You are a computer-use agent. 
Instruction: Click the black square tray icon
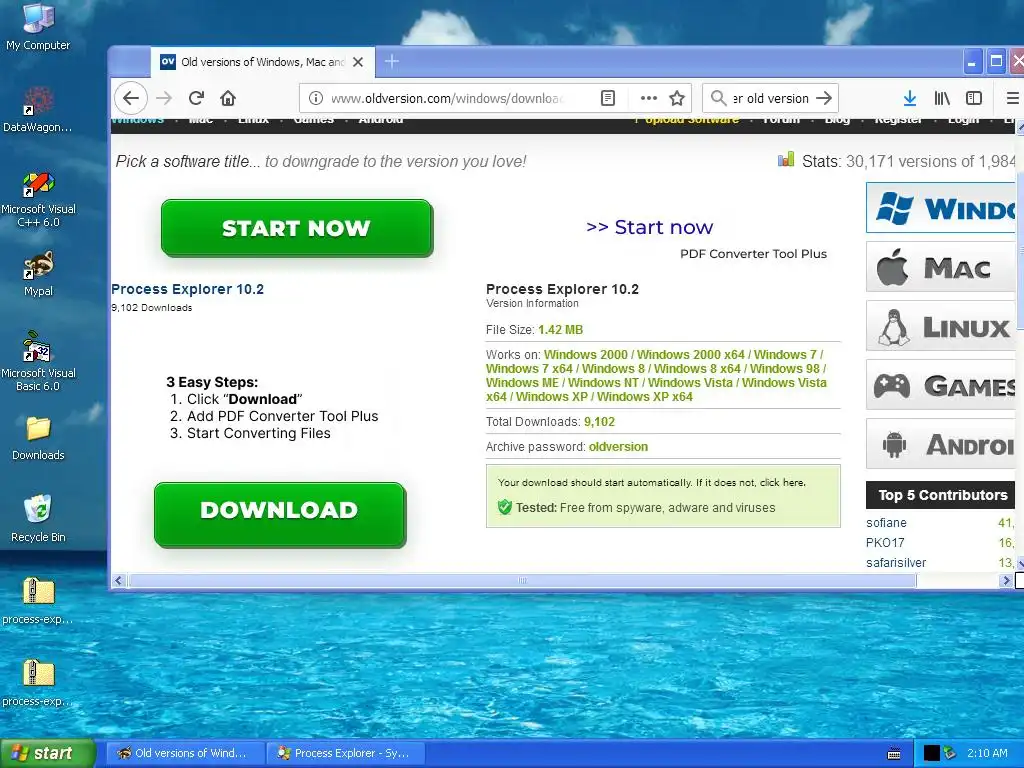[931, 753]
